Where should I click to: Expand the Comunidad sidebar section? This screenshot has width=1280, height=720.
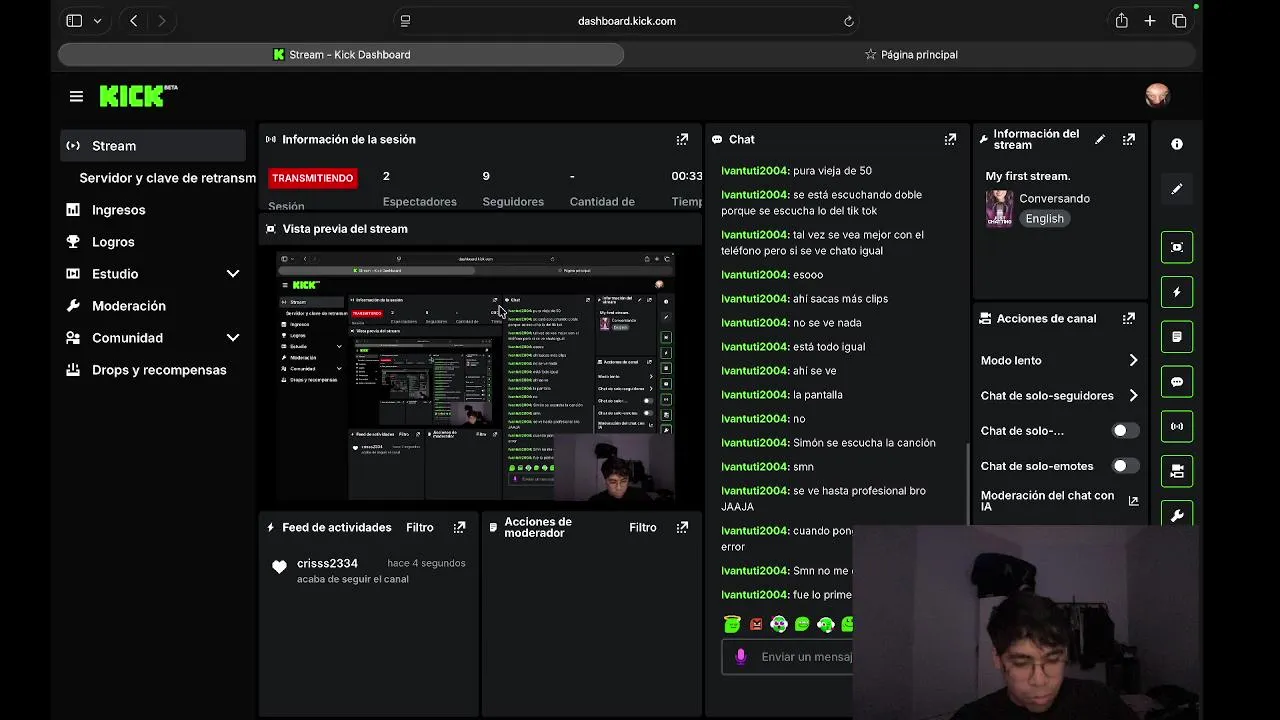[x=233, y=338]
